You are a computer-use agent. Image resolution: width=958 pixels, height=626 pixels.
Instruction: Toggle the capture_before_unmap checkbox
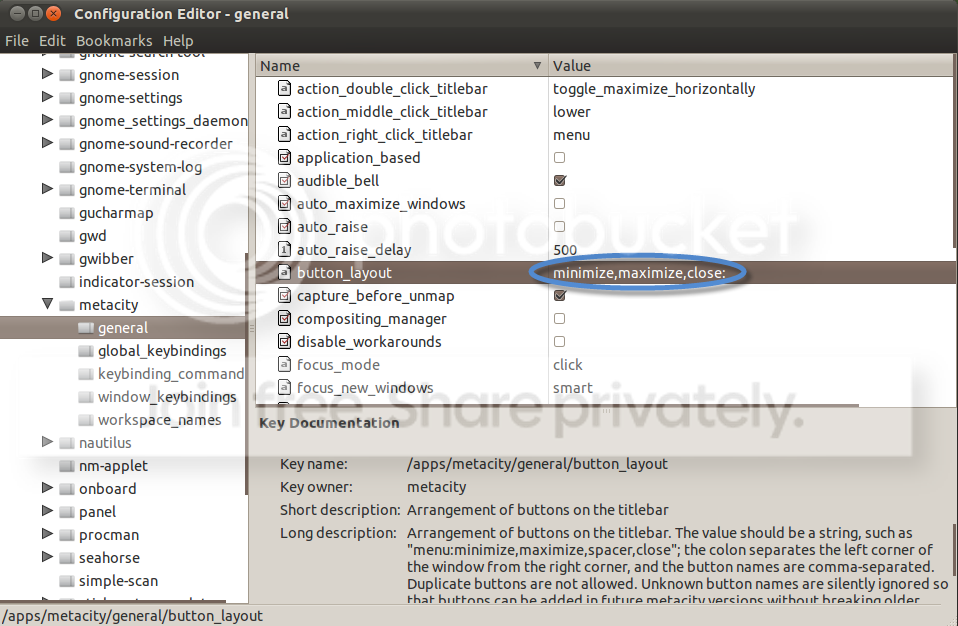(560, 296)
